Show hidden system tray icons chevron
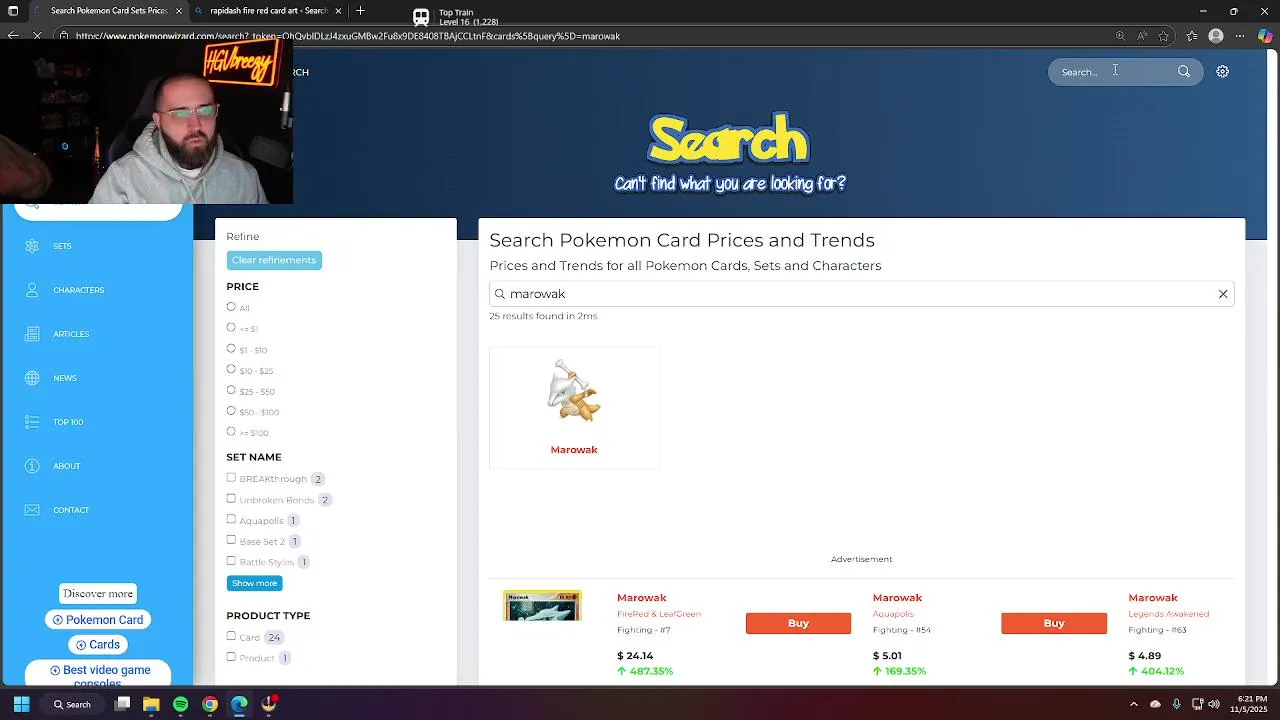This screenshot has width=1280, height=720. point(1133,704)
